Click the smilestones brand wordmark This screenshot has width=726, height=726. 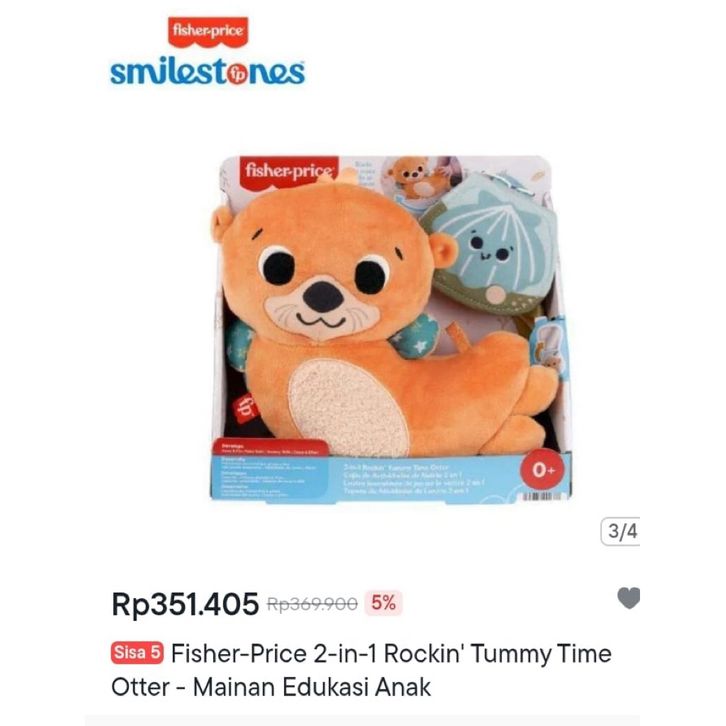[207, 72]
